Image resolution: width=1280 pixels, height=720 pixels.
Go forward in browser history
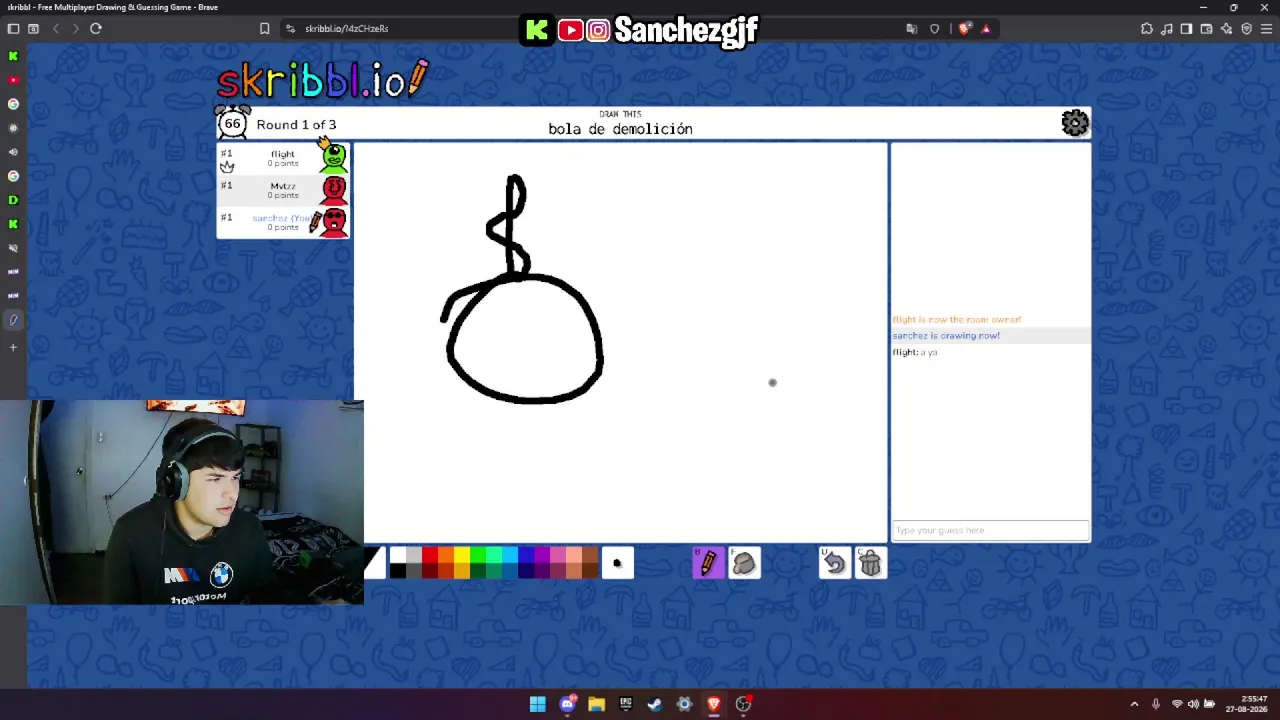click(x=76, y=28)
